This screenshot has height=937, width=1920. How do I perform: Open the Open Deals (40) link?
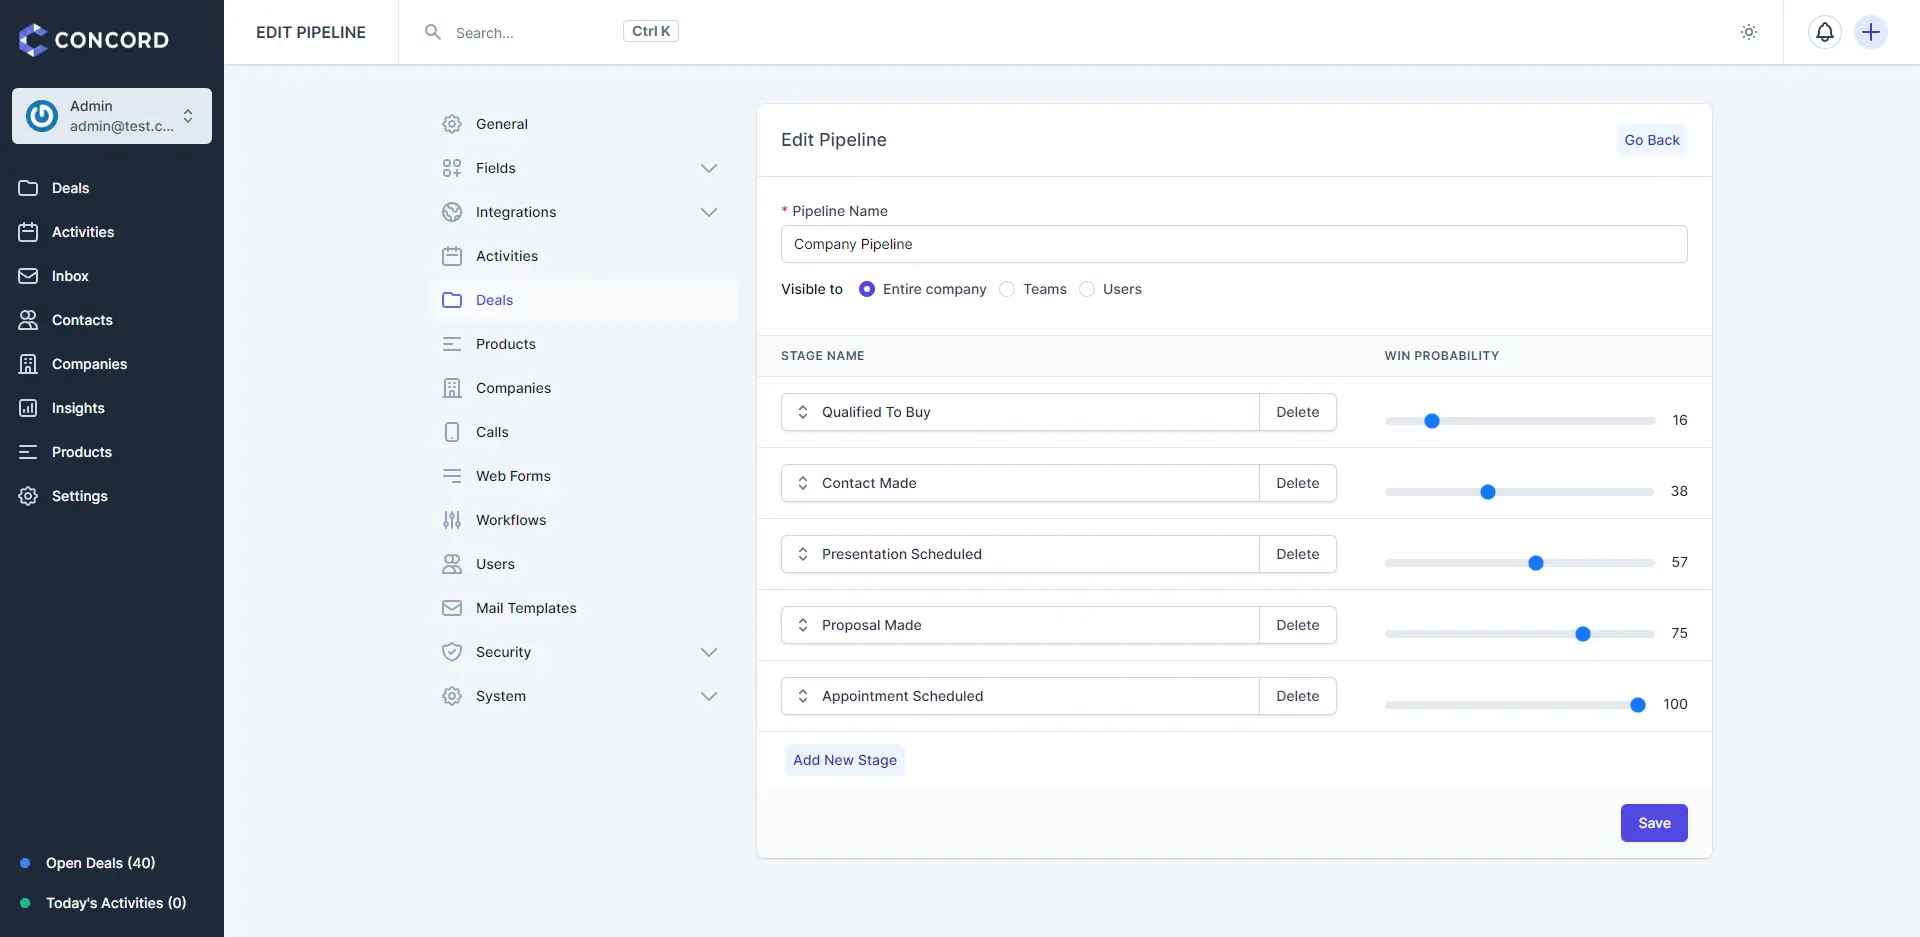(100, 863)
